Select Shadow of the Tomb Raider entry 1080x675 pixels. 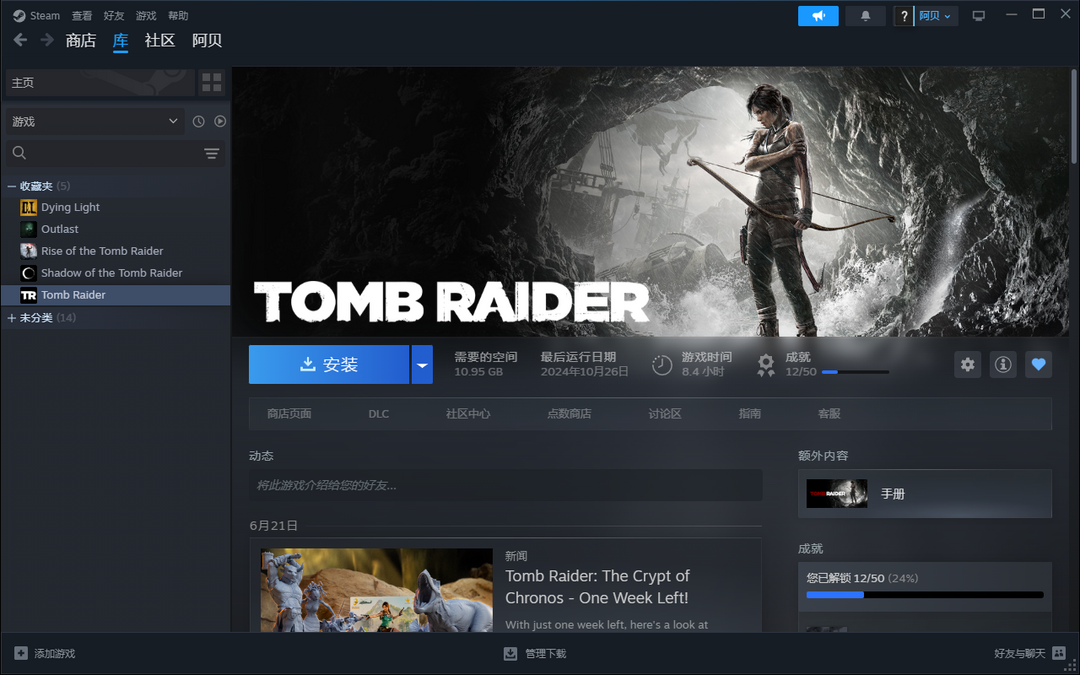(112, 273)
